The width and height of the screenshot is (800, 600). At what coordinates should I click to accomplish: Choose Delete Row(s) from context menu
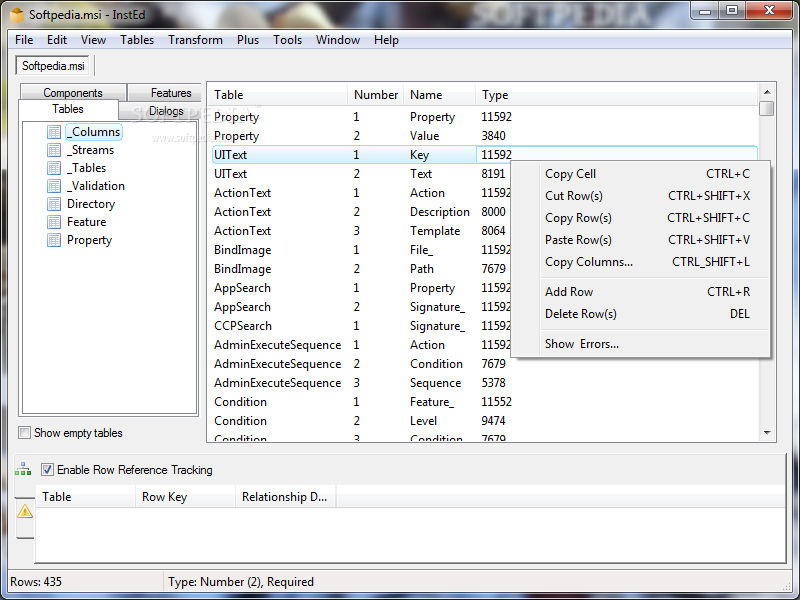click(x=641, y=314)
